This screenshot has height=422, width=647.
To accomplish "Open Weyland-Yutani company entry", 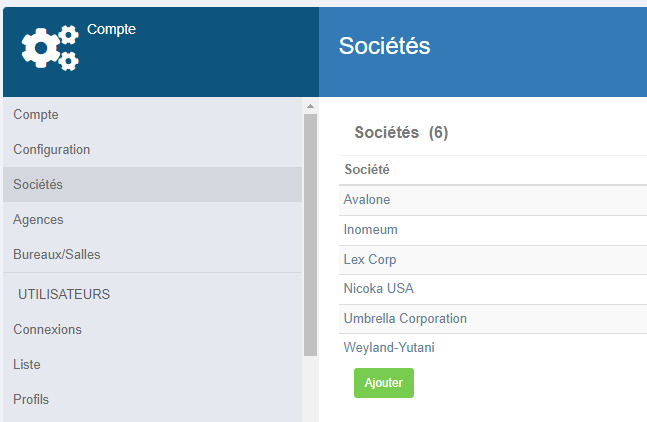I will [x=493, y=348].
